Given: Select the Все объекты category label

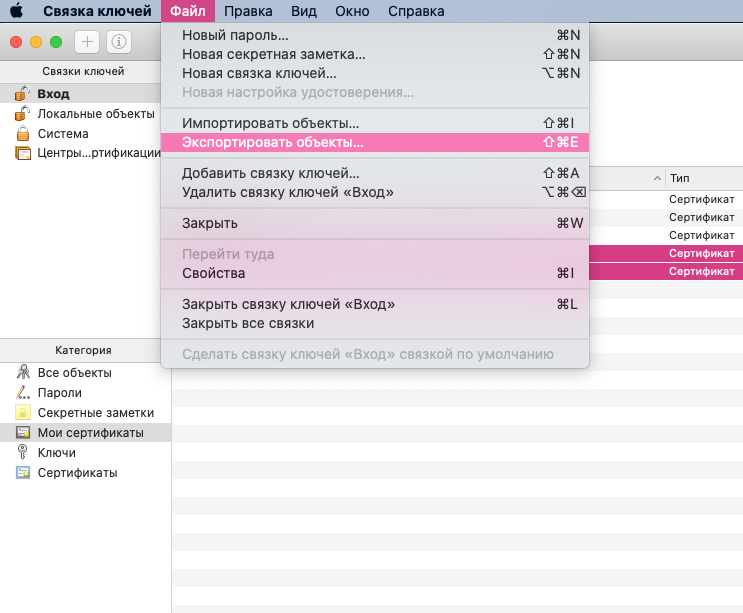Looking at the screenshot, I should coord(75,373).
